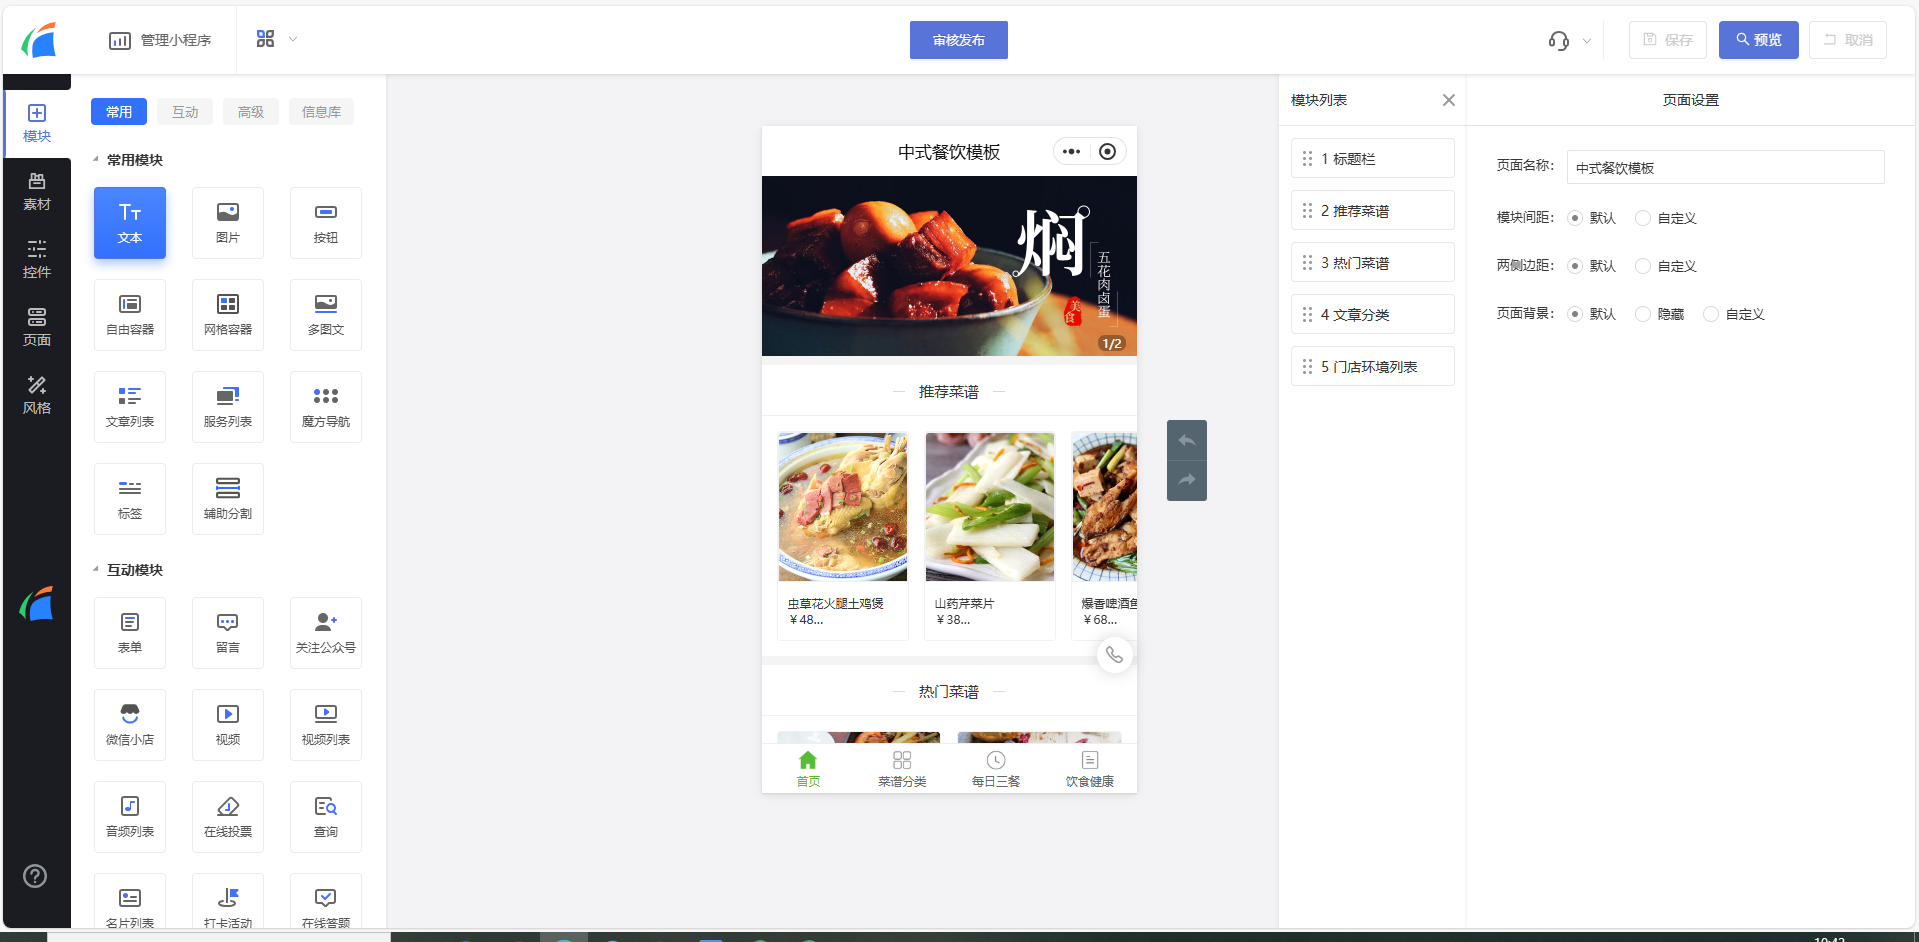
Task: Open the 页面 pages sidebar panel
Action: point(37,328)
